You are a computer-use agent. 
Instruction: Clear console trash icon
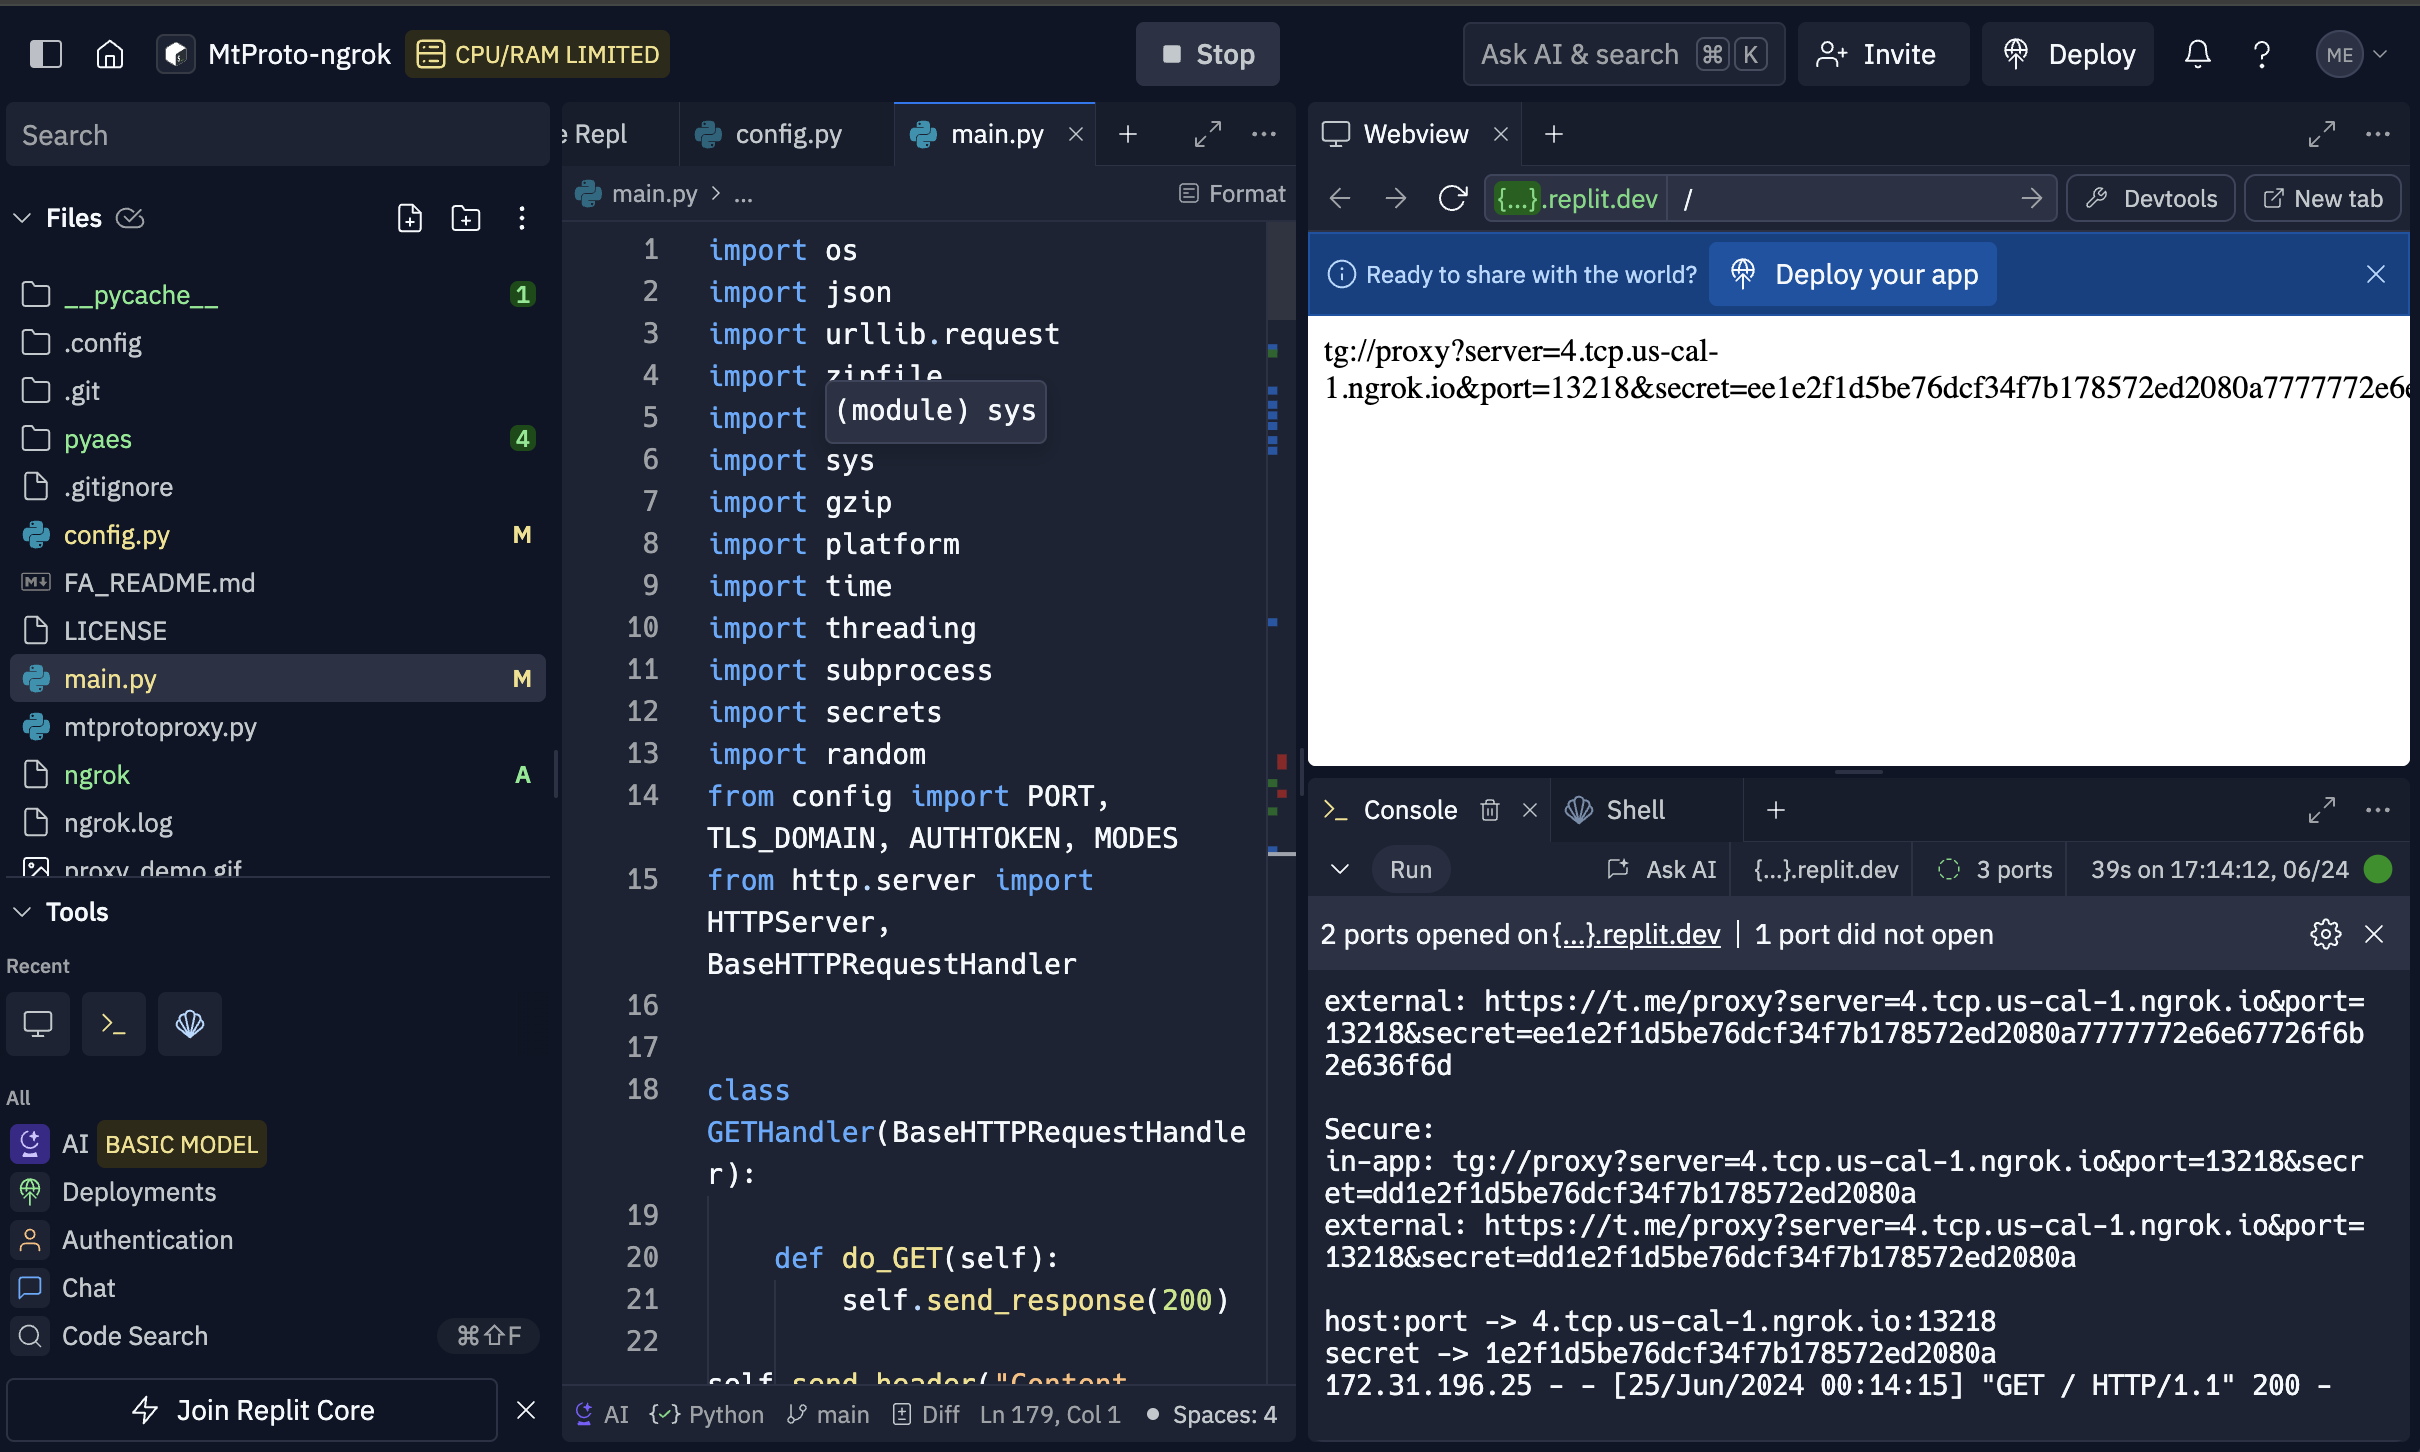[x=1490, y=810]
